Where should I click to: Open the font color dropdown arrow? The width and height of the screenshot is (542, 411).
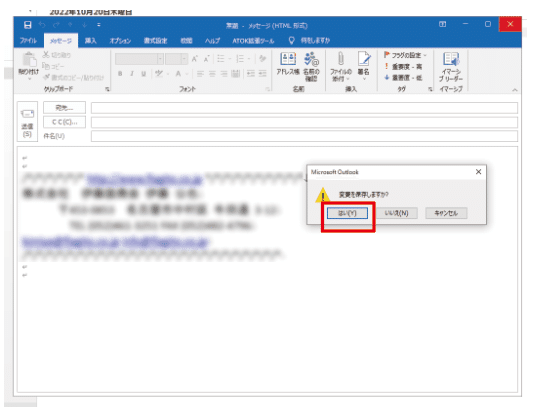click(x=187, y=74)
